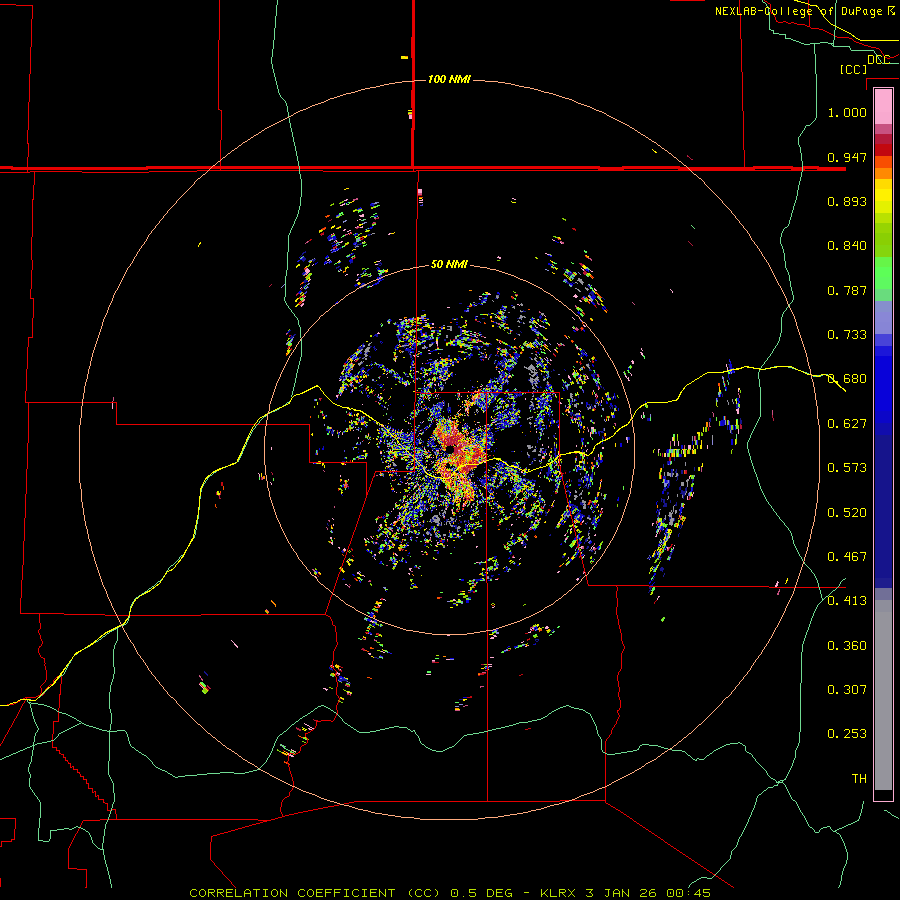The width and height of the screenshot is (900, 900).
Task: Select the 50 NMI range ring label
Action: tap(449, 264)
